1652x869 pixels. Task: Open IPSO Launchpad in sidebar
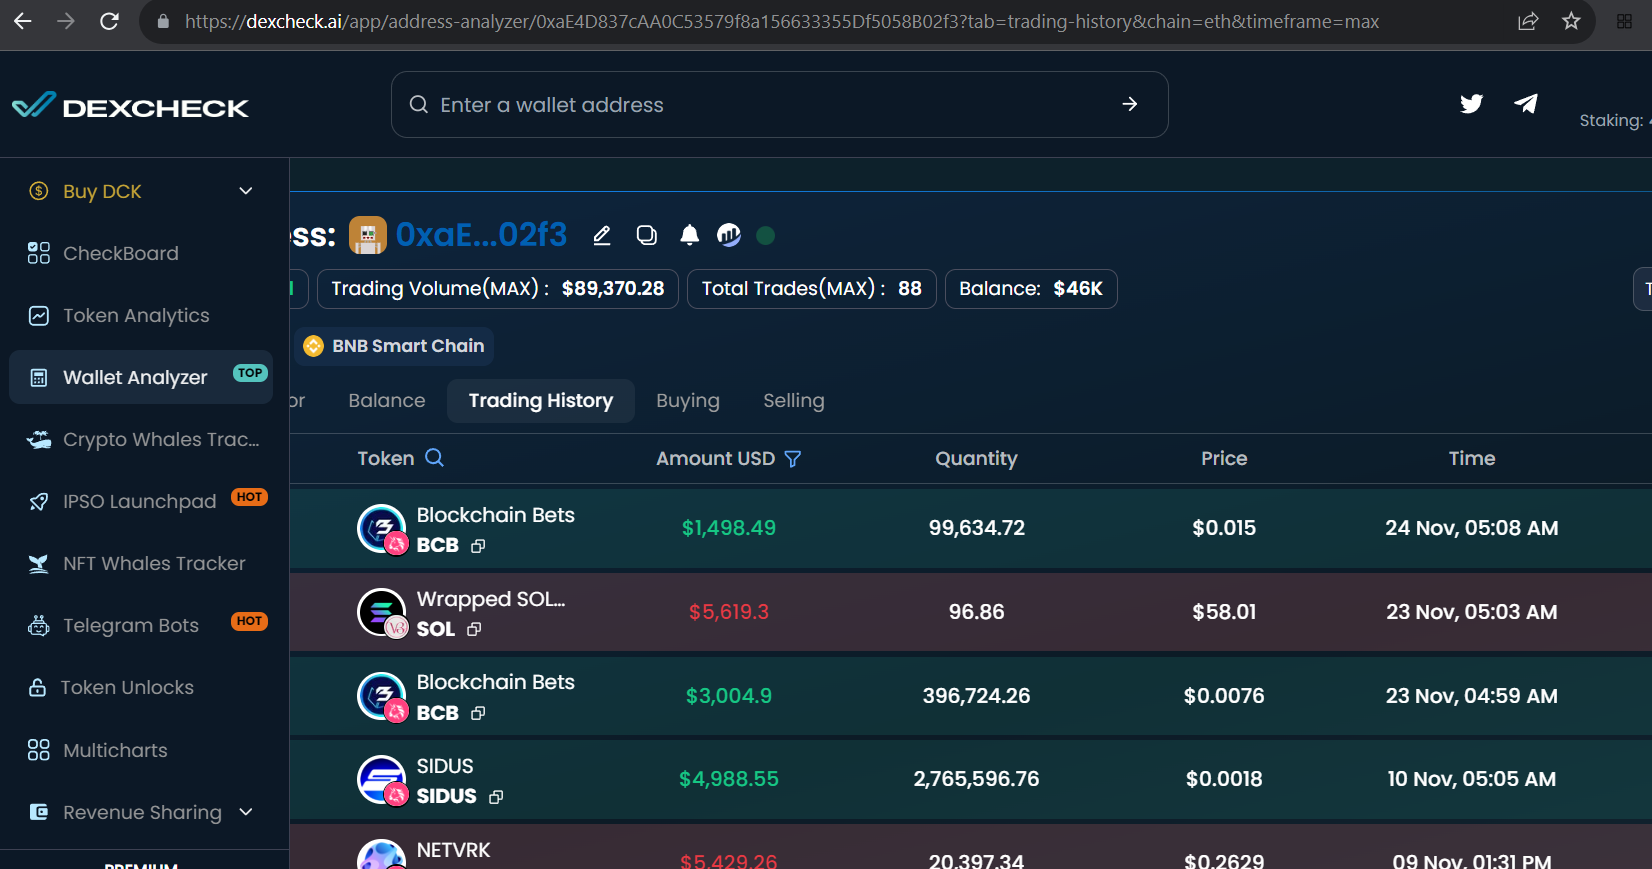[141, 501]
